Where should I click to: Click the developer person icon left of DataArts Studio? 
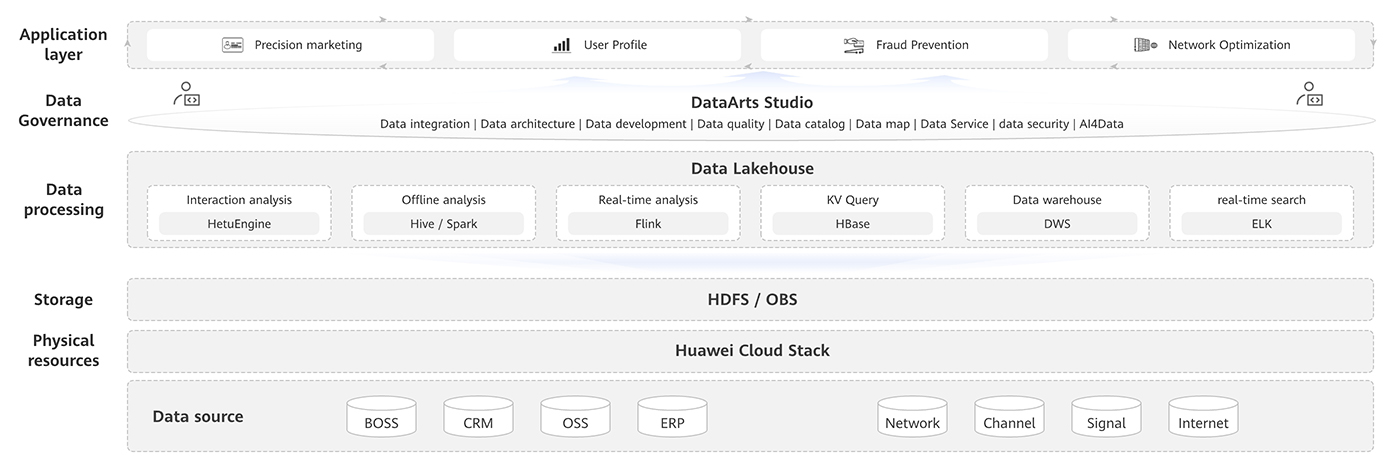pos(187,94)
